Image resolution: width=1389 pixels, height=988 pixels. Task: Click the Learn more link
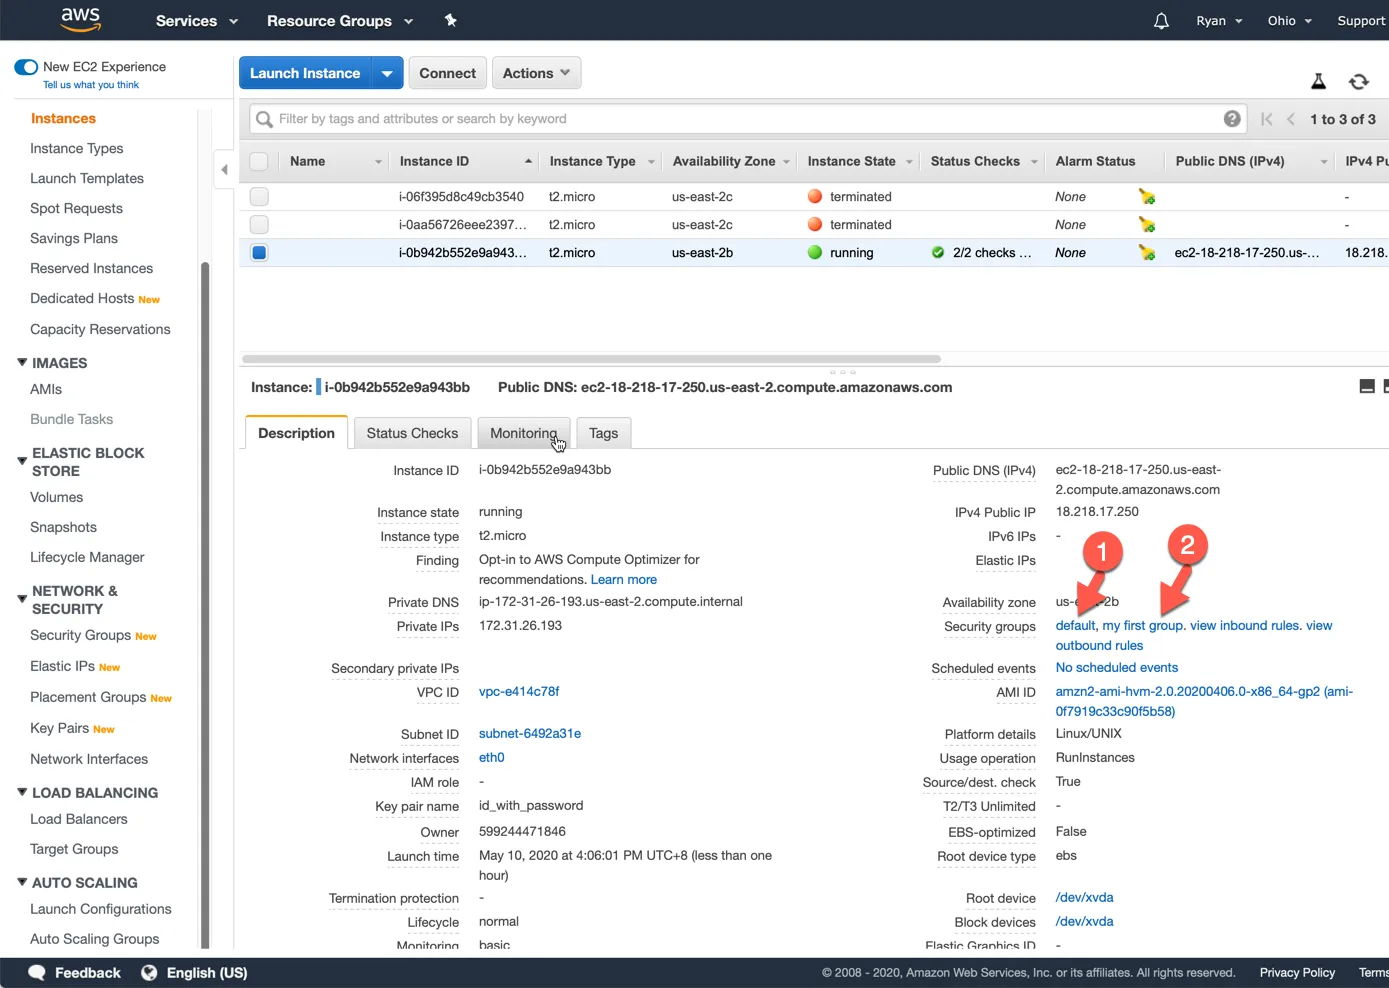[624, 580]
